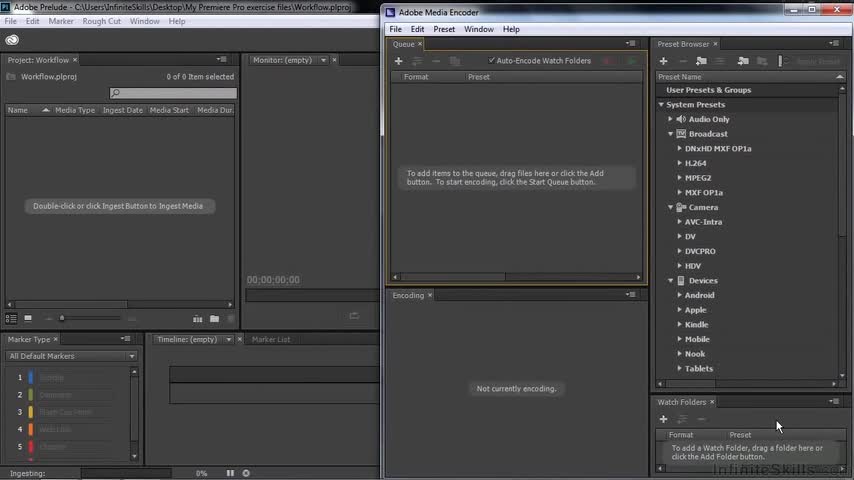Close the Prelude Project: Workflow tab
The image size is (854, 480).
point(75,60)
